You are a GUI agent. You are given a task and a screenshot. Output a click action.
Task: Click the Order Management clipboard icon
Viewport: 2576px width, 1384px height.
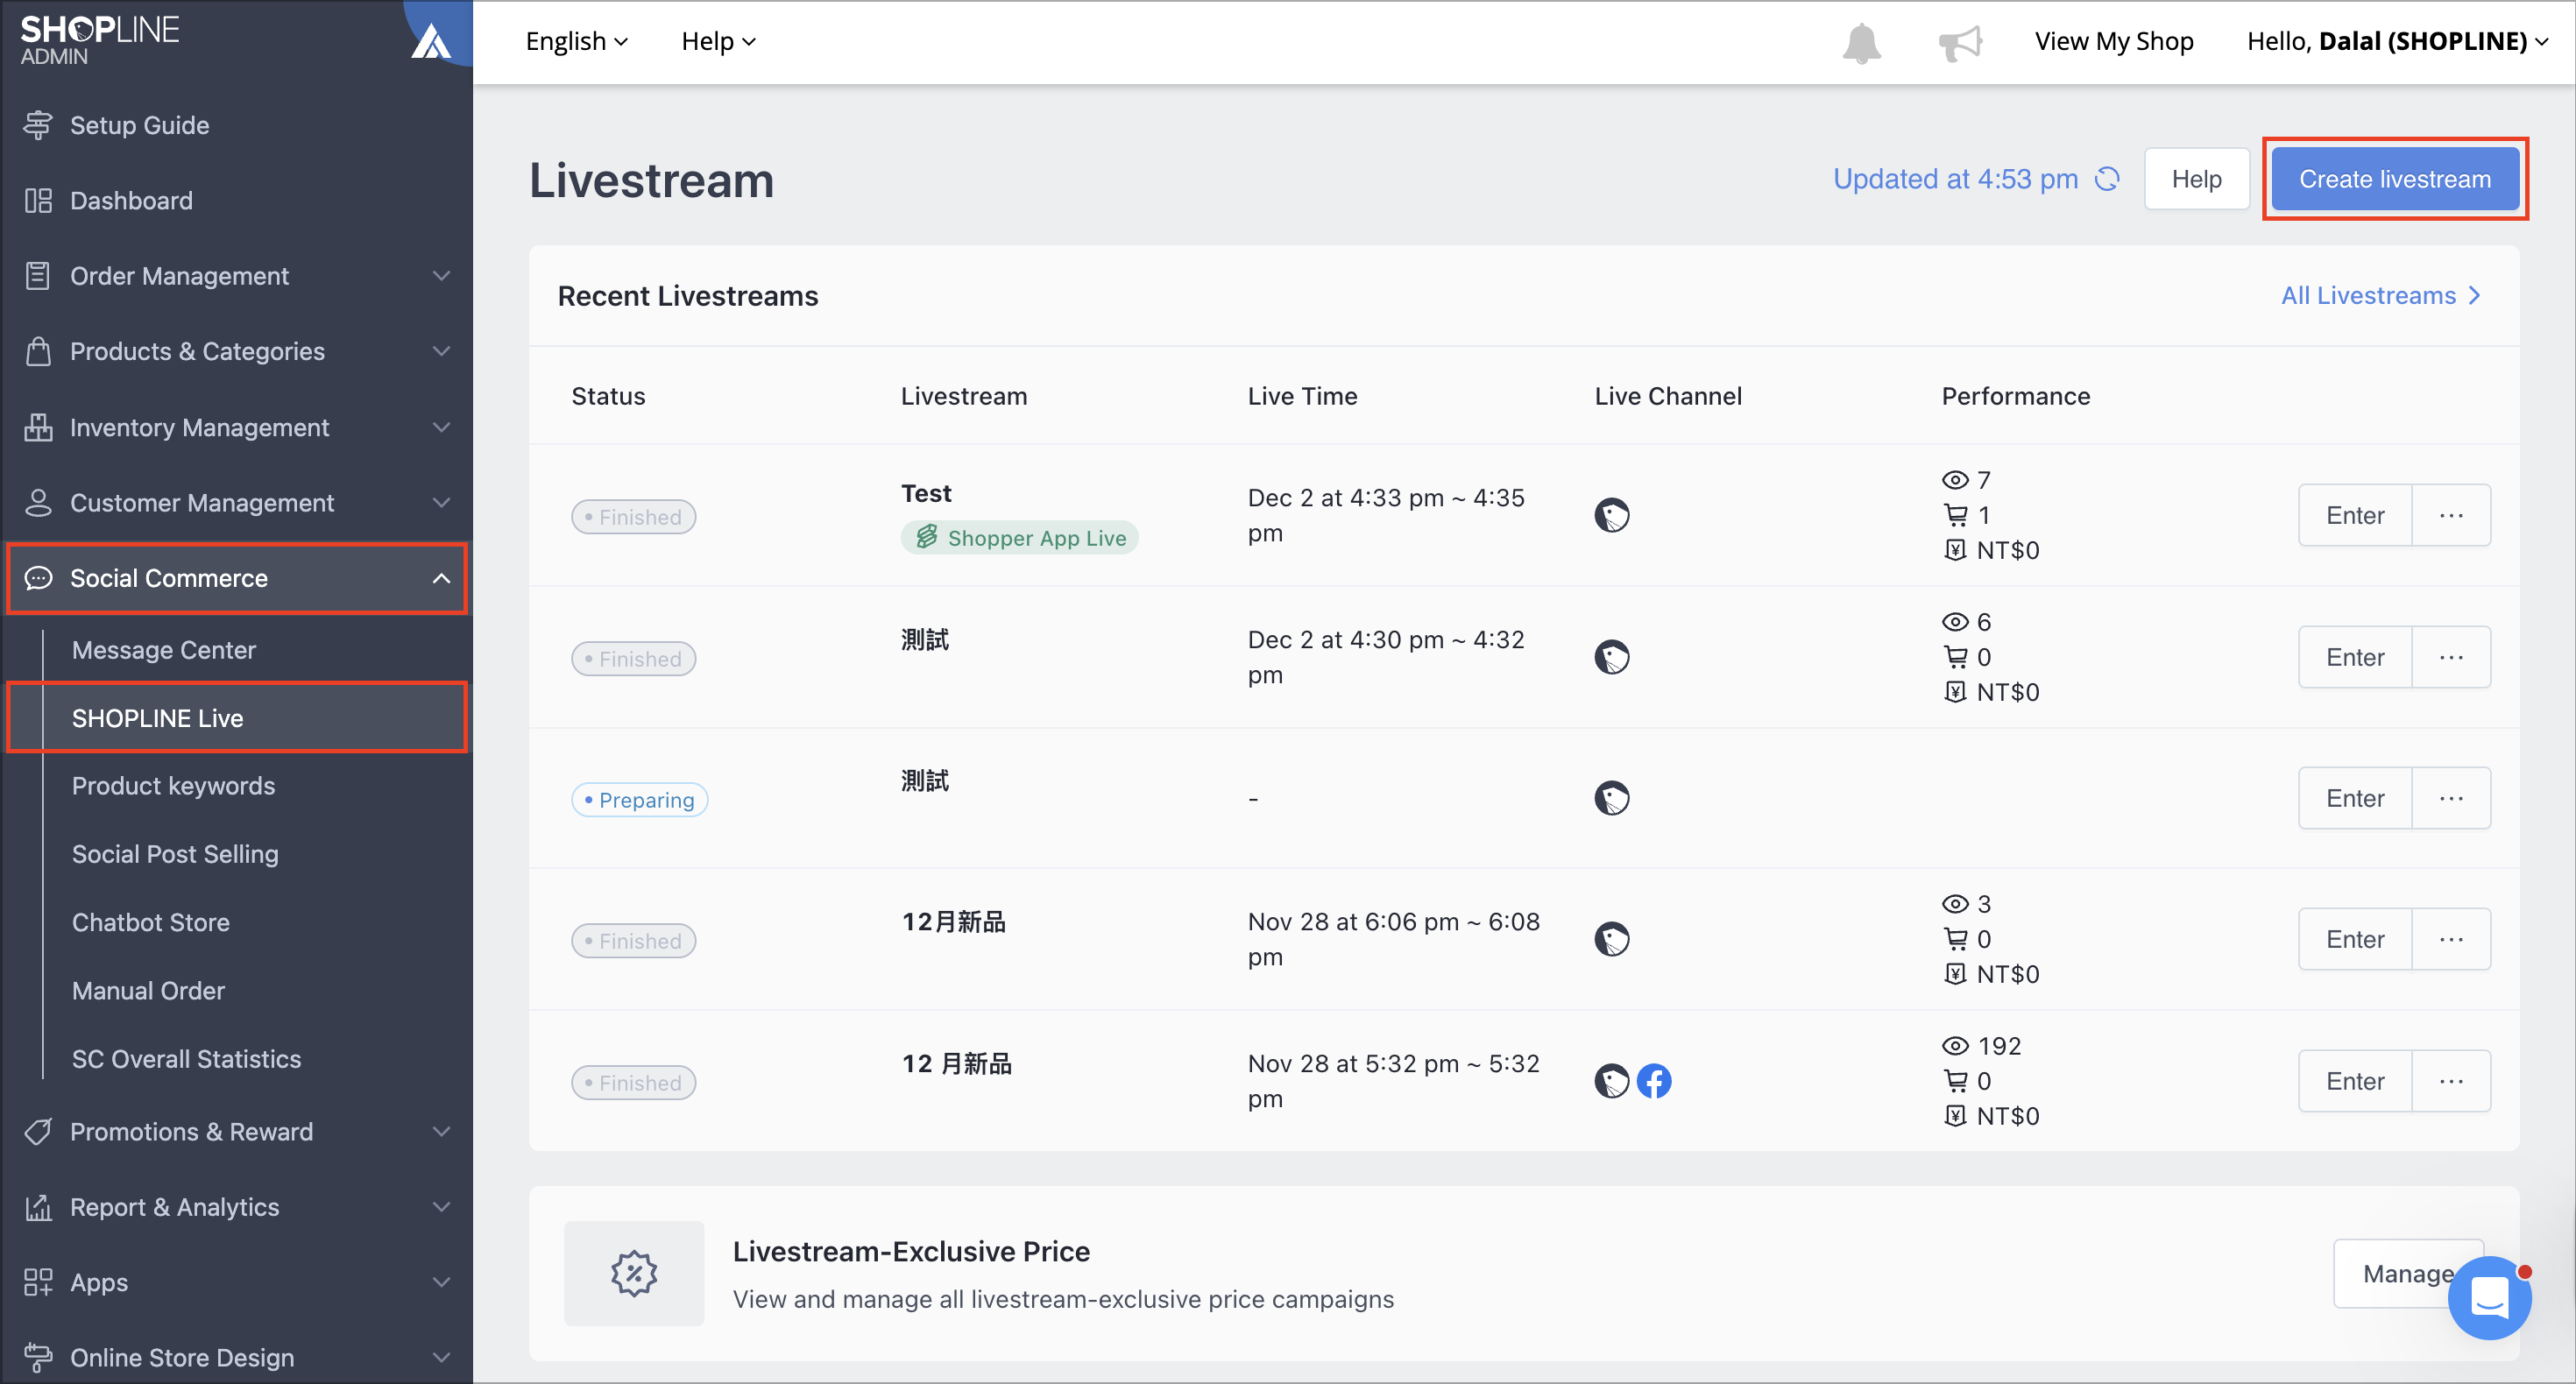coord(38,275)
